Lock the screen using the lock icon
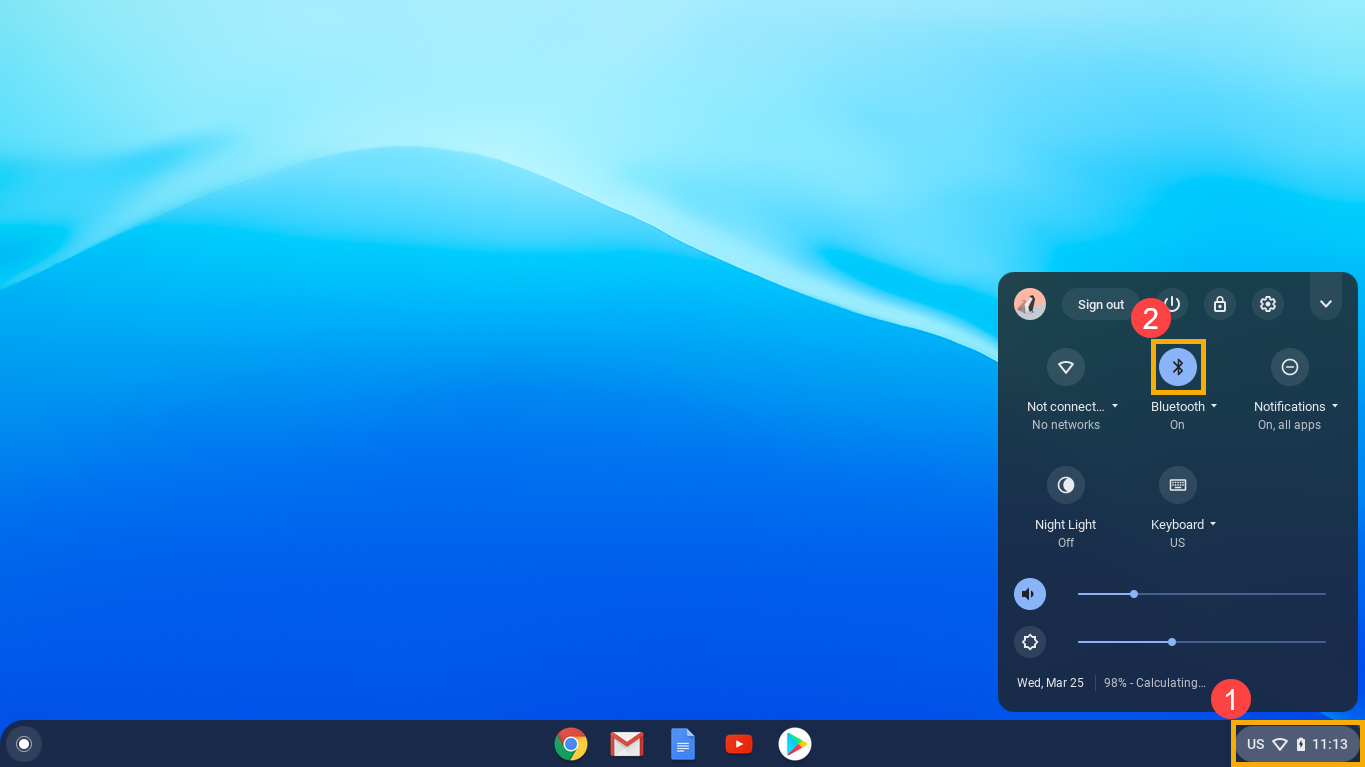This screenshot has width=1365, height=767. coord(1219,304)
